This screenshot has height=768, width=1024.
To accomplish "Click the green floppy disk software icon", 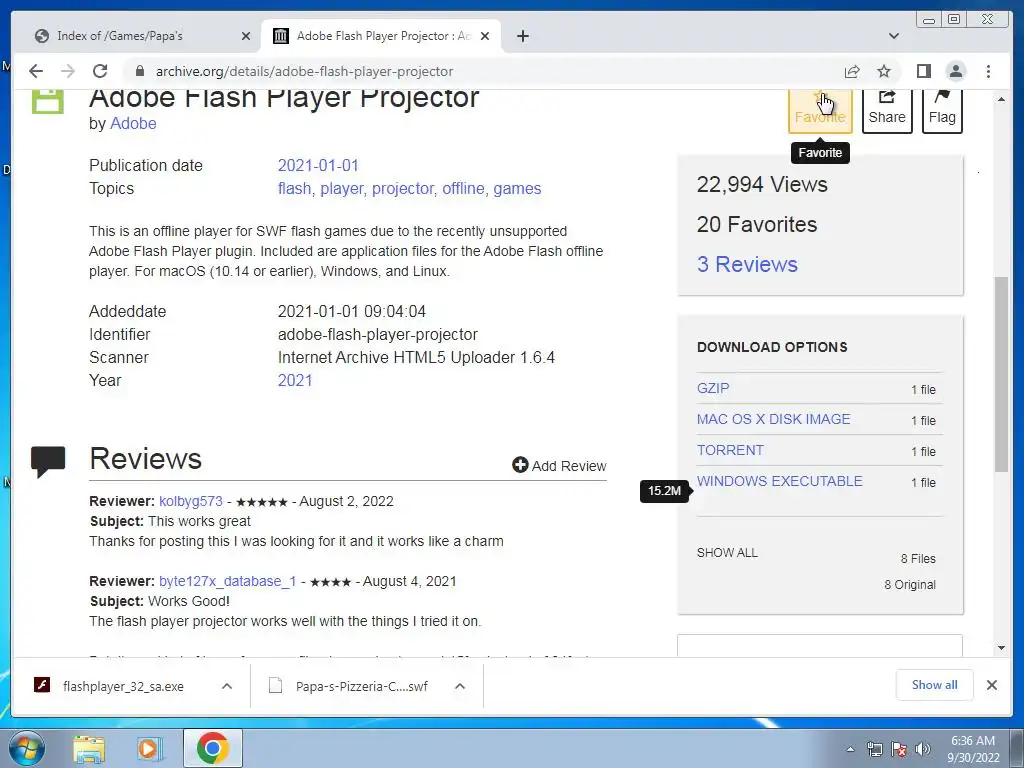I will point(48,102).
